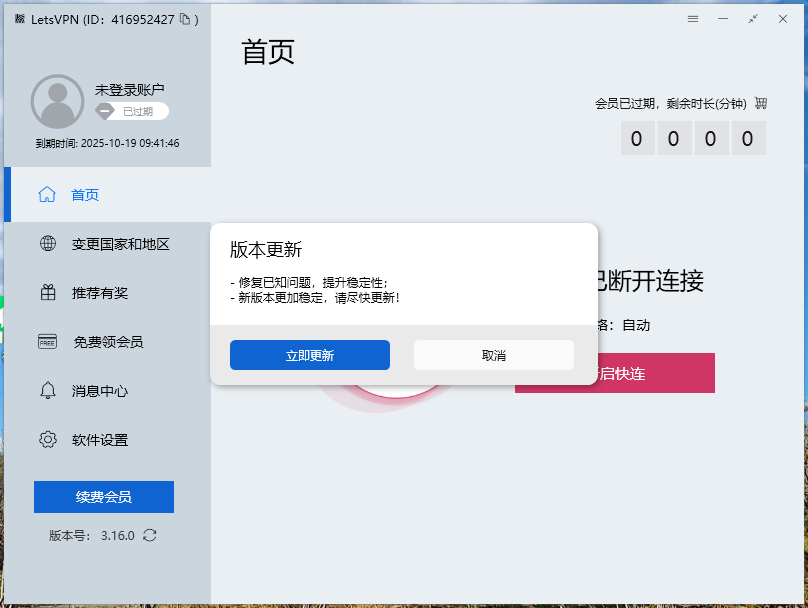Click the blue 续费会员 renew button

coord(104,497)
